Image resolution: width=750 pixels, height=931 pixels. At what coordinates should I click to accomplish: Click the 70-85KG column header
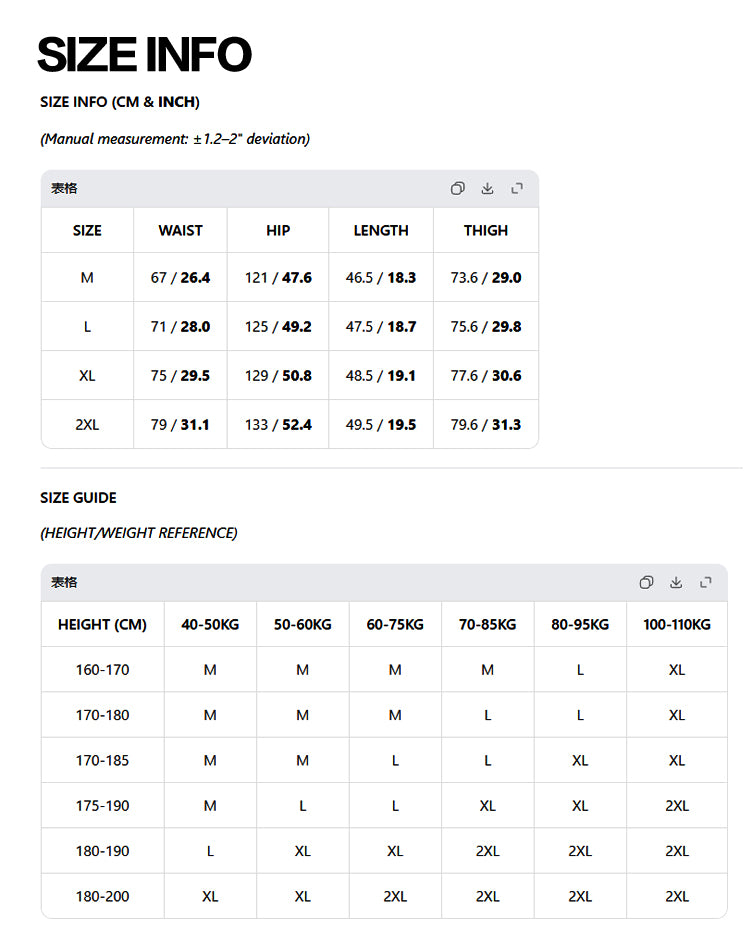(x=488, y=625)
